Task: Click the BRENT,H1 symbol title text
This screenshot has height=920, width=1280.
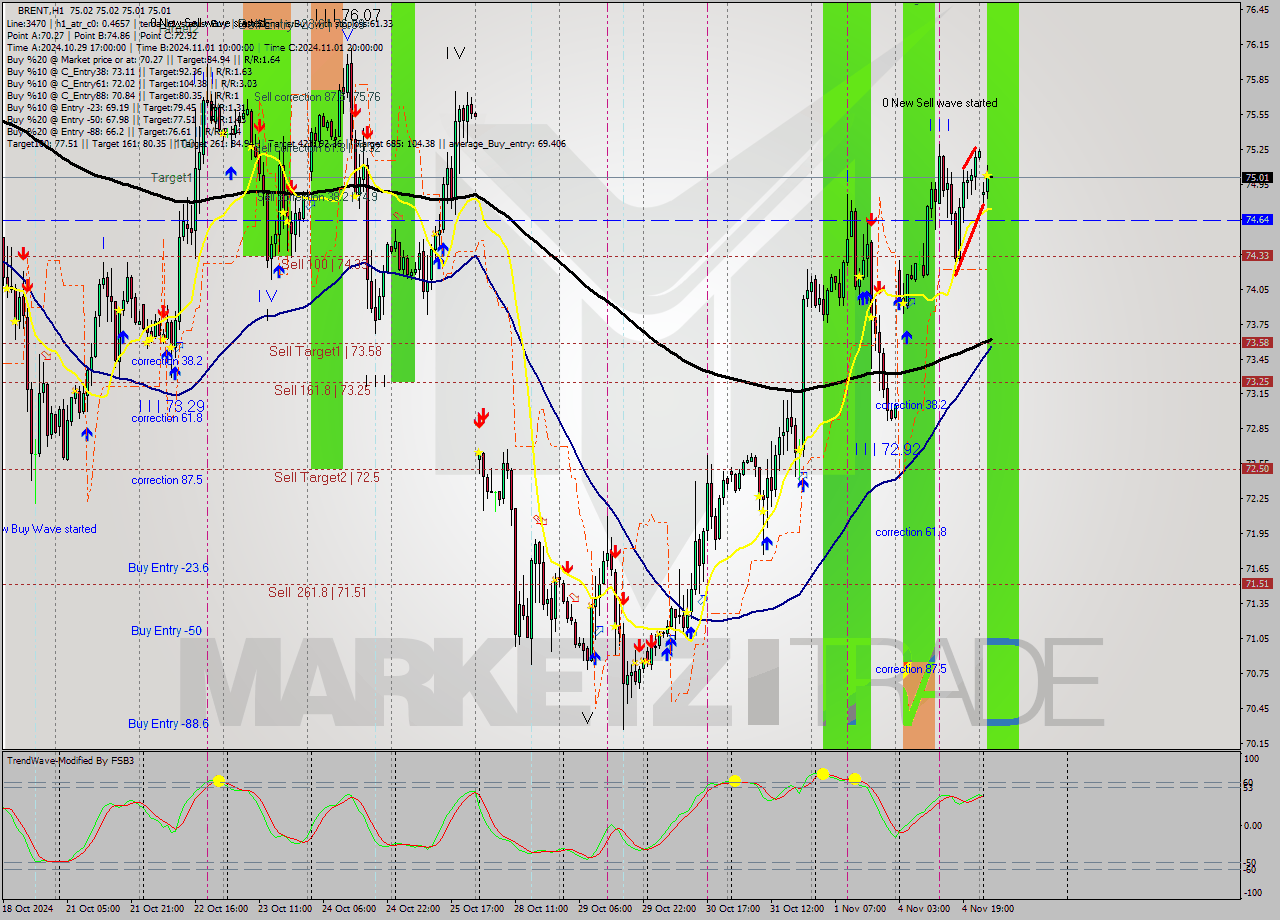Action: (40, 10)
